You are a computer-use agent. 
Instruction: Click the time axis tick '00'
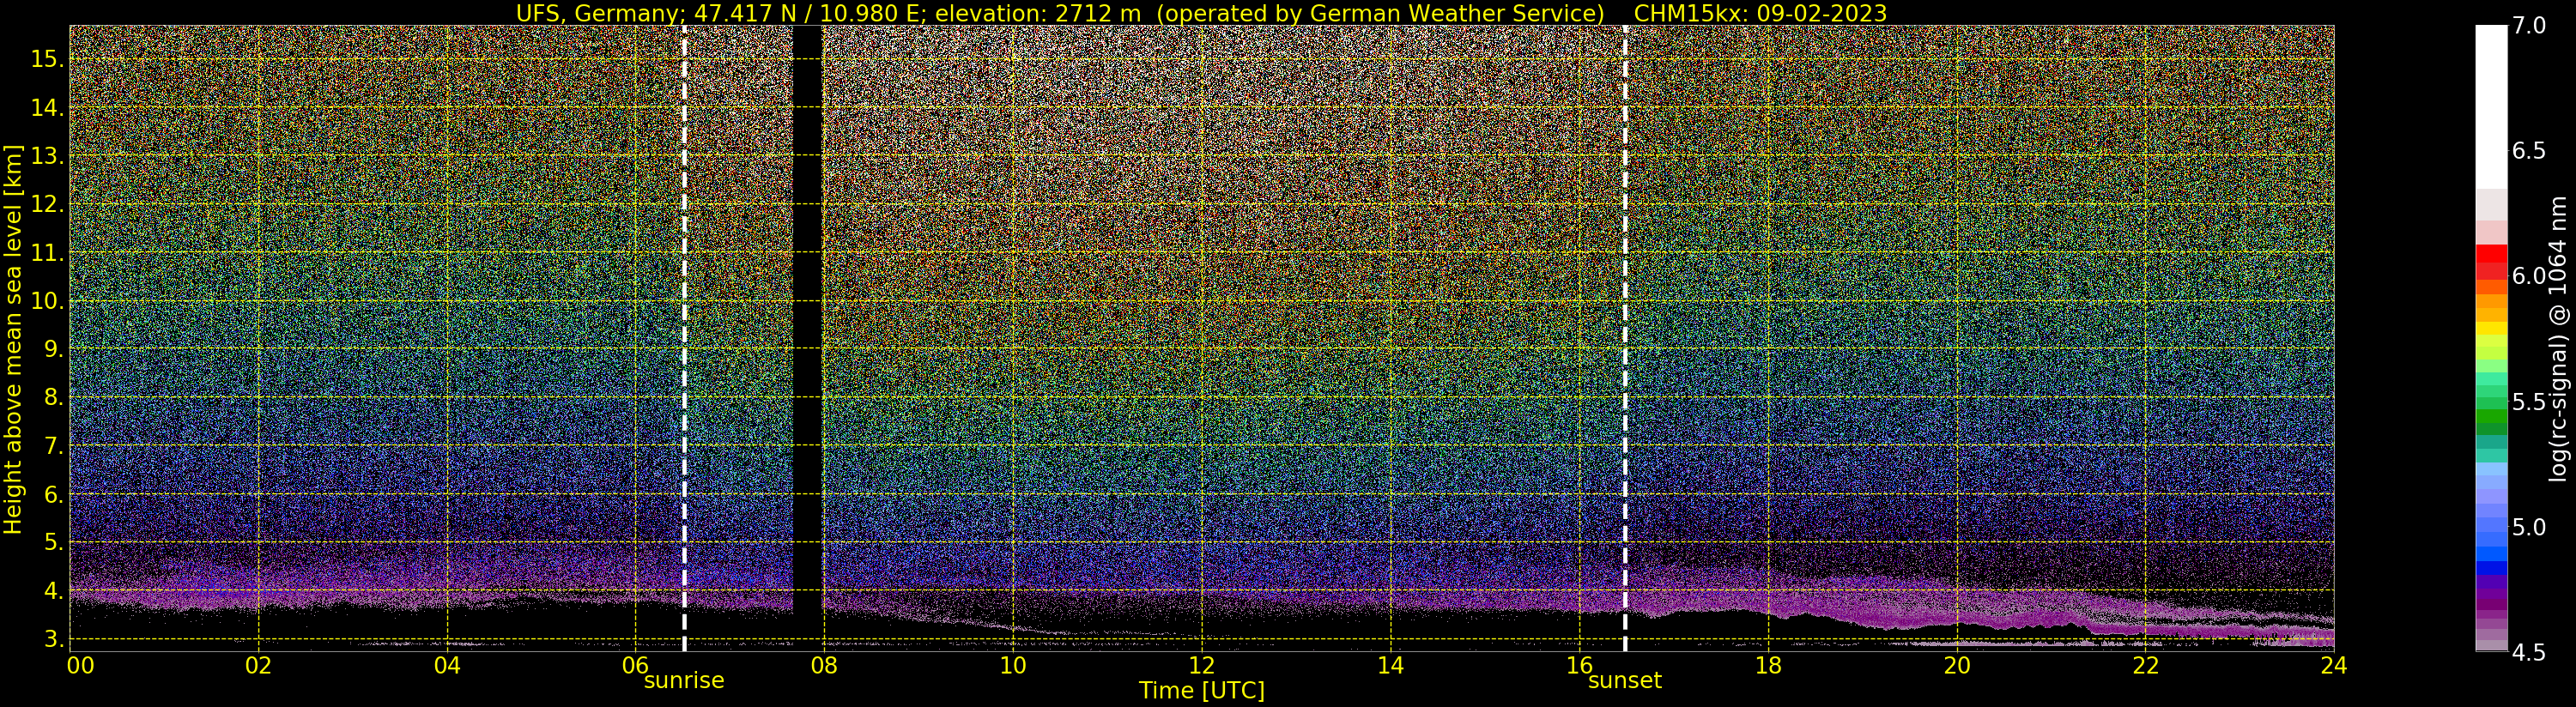(80, 665)
